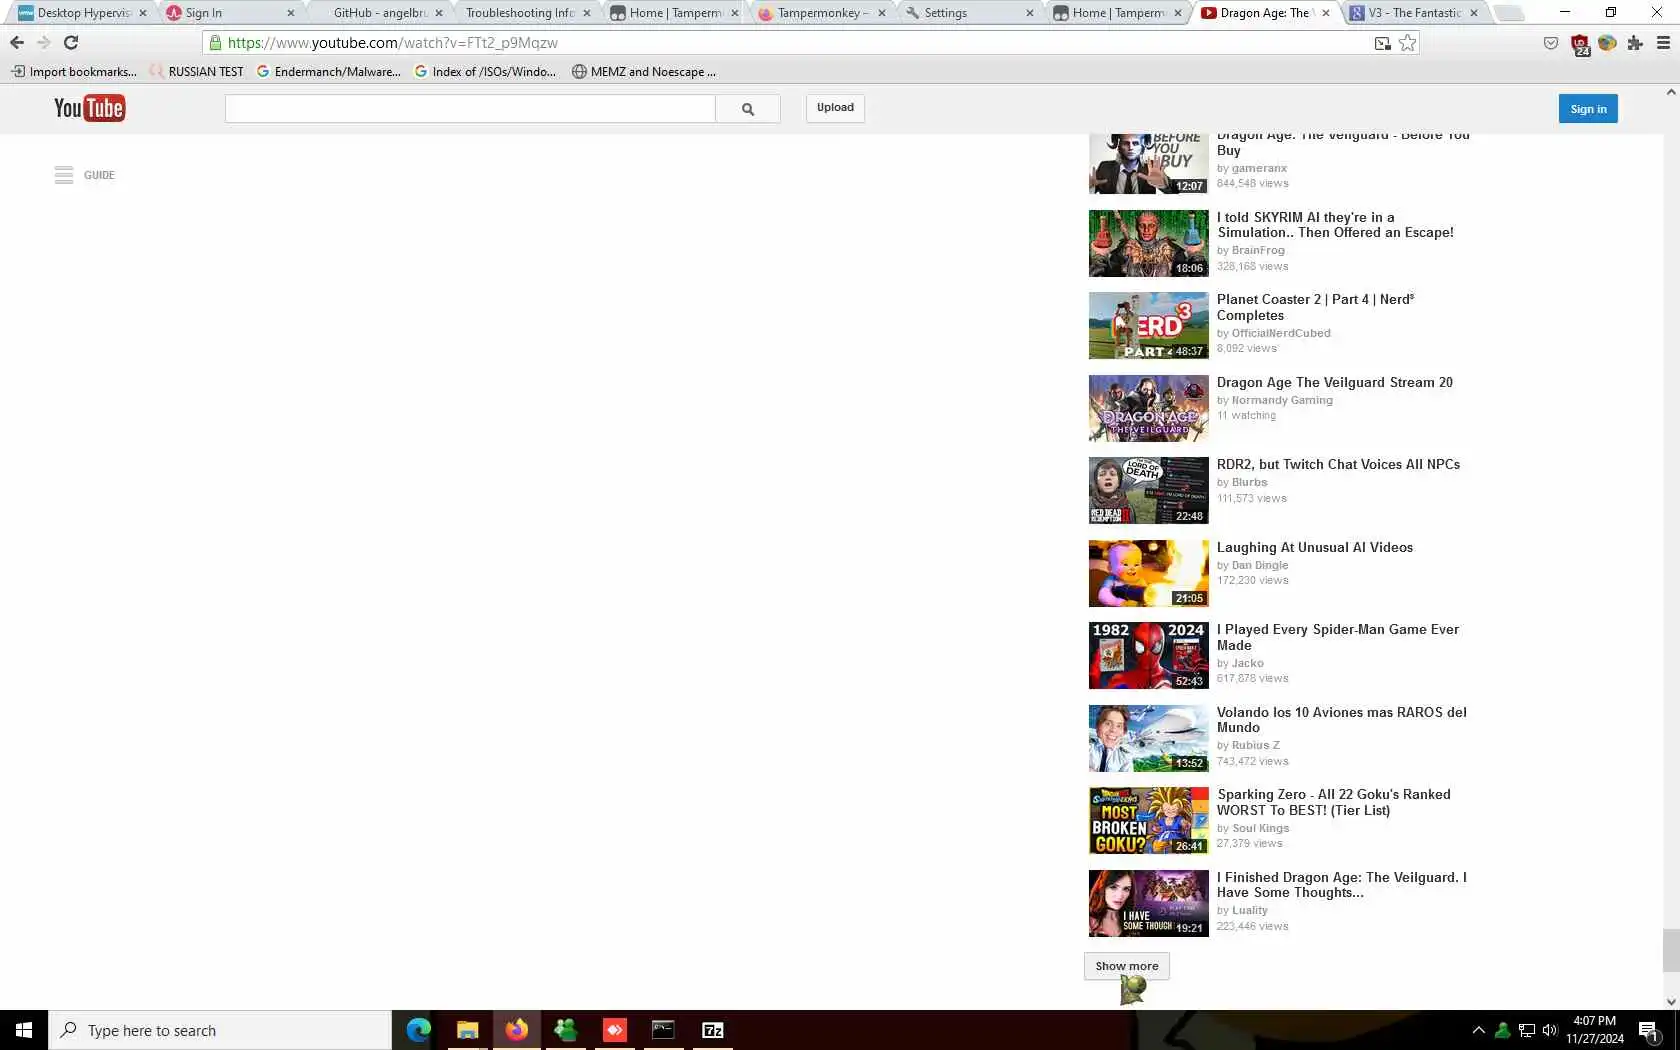Screen dimensions: 1680x1050
Task: Click the magnifier search button
Action: coord(748,109)
